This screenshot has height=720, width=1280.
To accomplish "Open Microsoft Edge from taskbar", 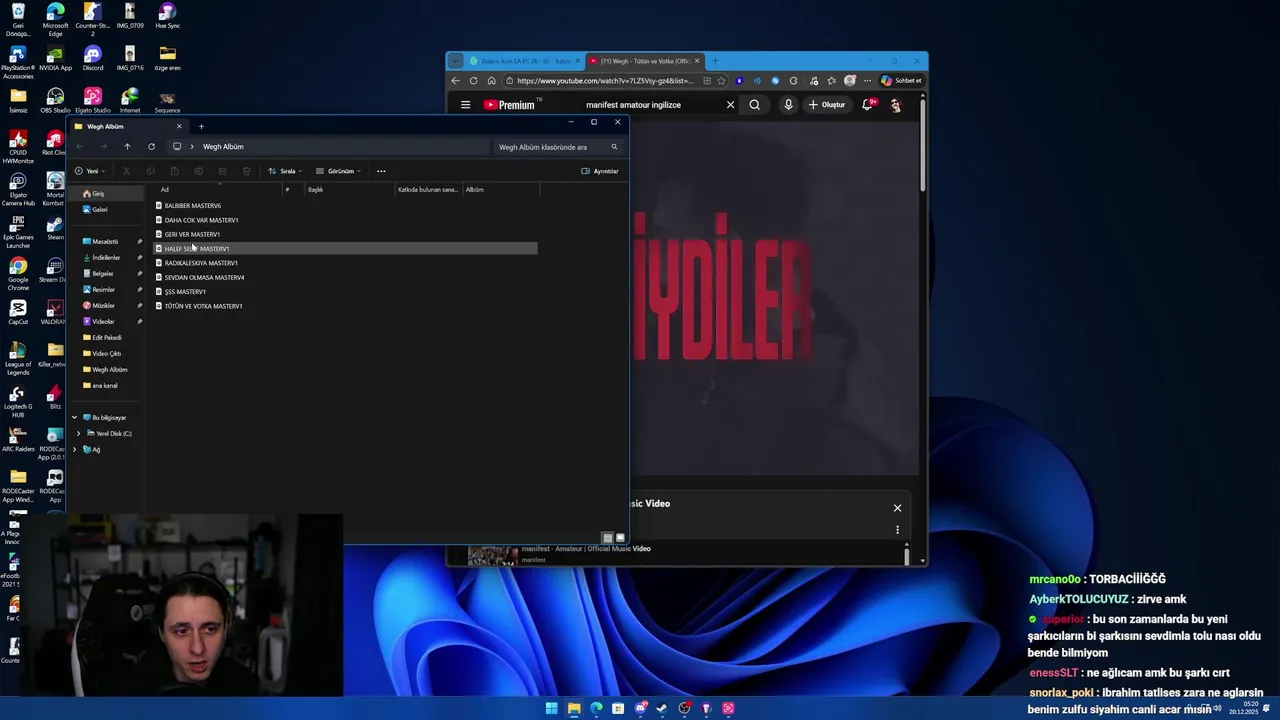I will pyautogui.click(x=596, y=709).
